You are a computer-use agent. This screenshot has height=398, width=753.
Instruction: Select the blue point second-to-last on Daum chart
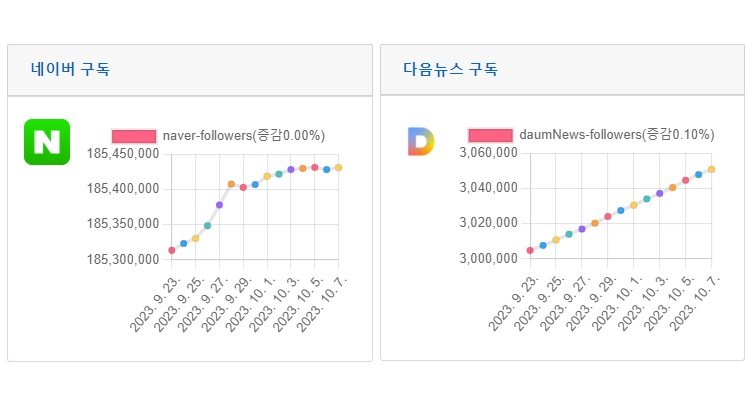(699, 175)
